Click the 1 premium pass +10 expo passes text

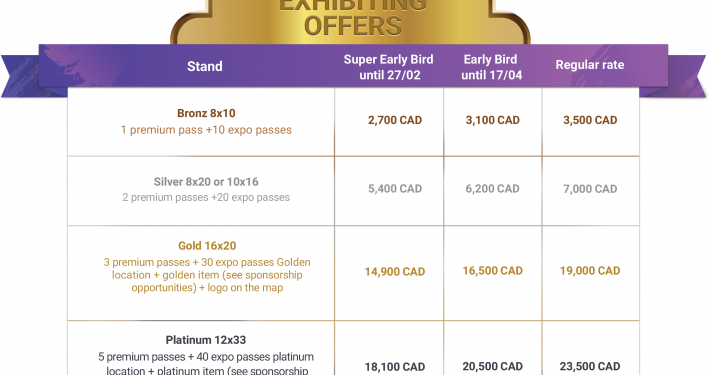pos(206,130)
